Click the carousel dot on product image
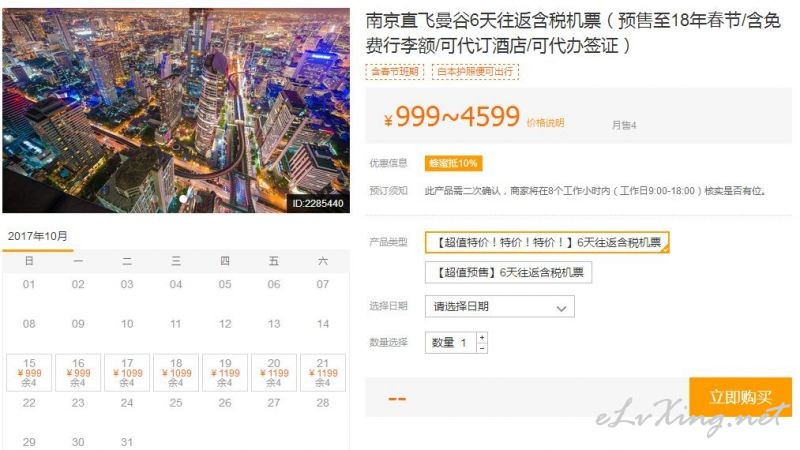The height and width of the screenshot is (450, 800). tap(183, 199)
